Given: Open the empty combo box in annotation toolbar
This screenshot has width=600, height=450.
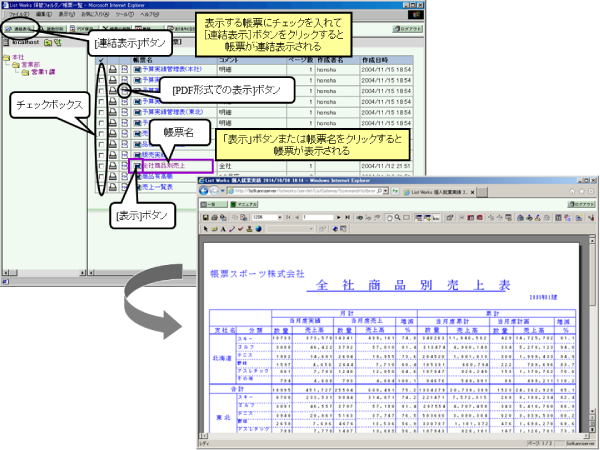Looking at the screenshot, I should tap(290, 229).
